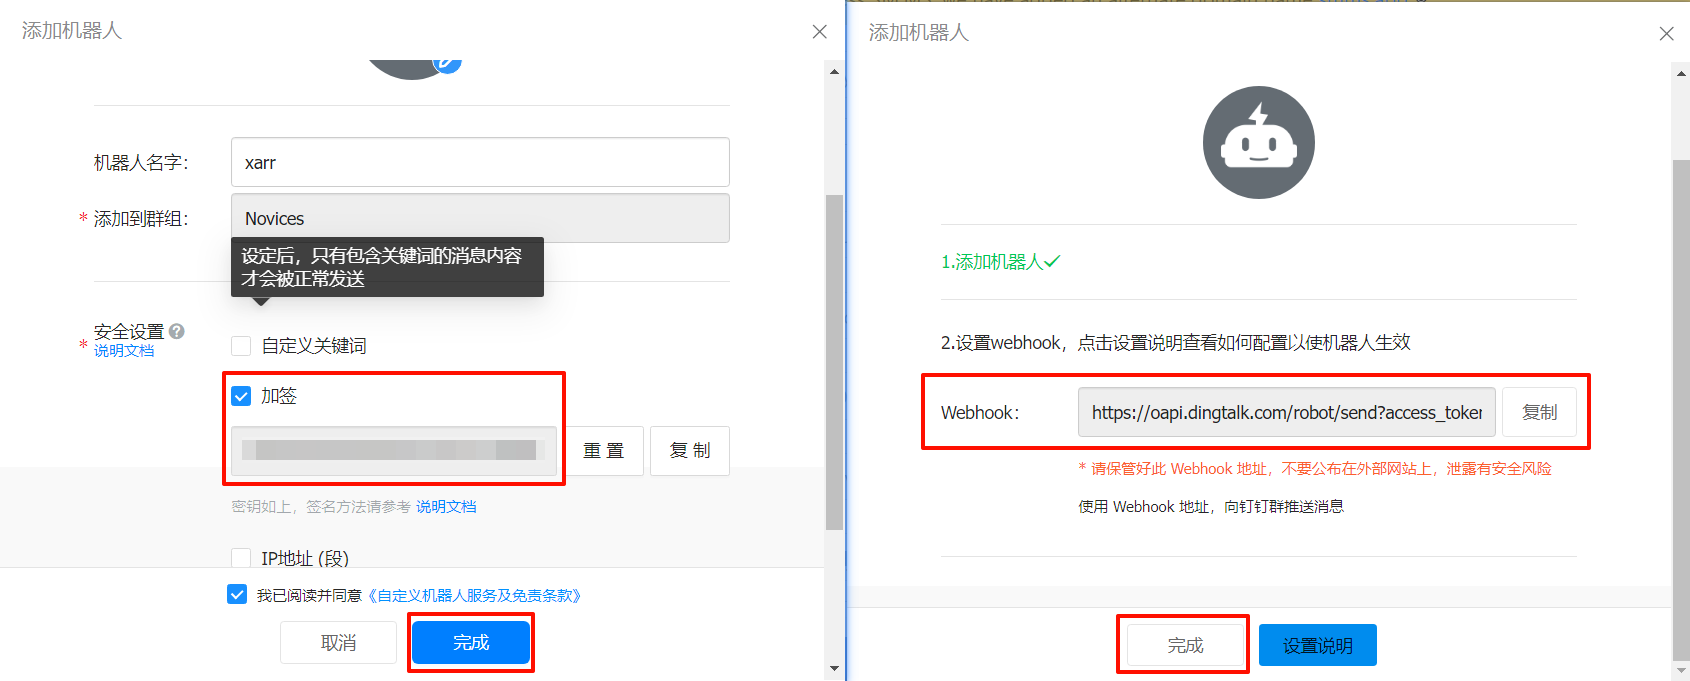Click the blue 设置说明 button
The image size is (1690, 681).
(x=1317, y=646)
